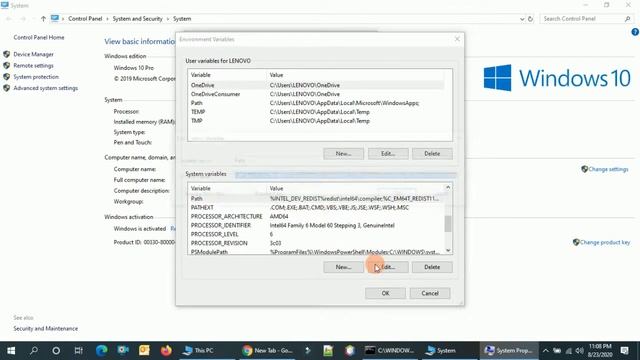Switch to System Properties taskbar item
Screen dimensions: 640x360
pos(509,350)
